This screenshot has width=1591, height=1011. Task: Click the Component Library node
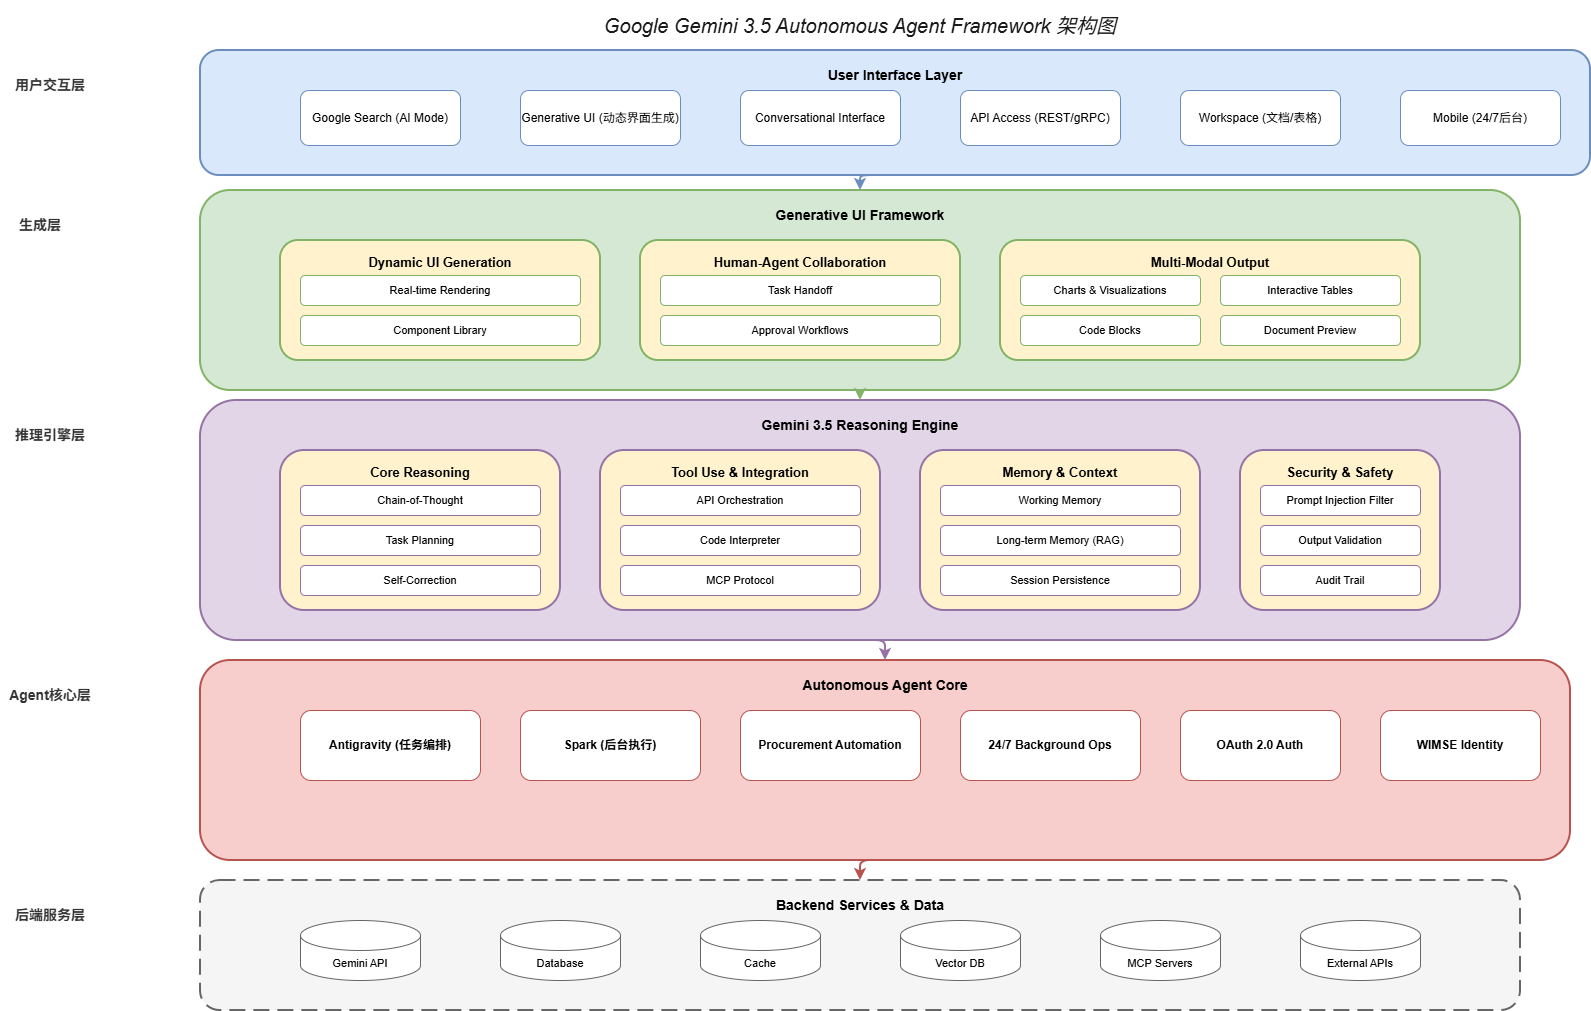pyautogui.click(x=440, y=330)
